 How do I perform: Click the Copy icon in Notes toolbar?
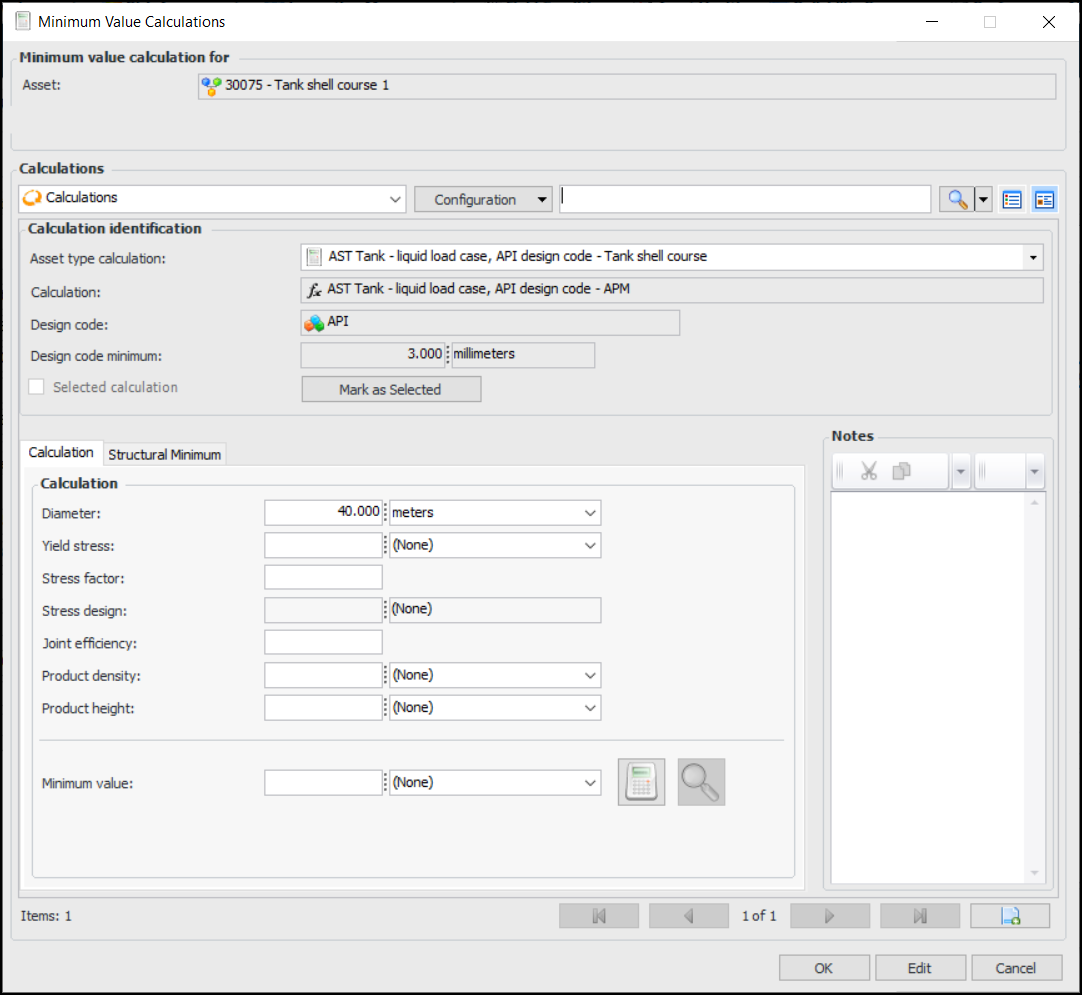[901, 471]
